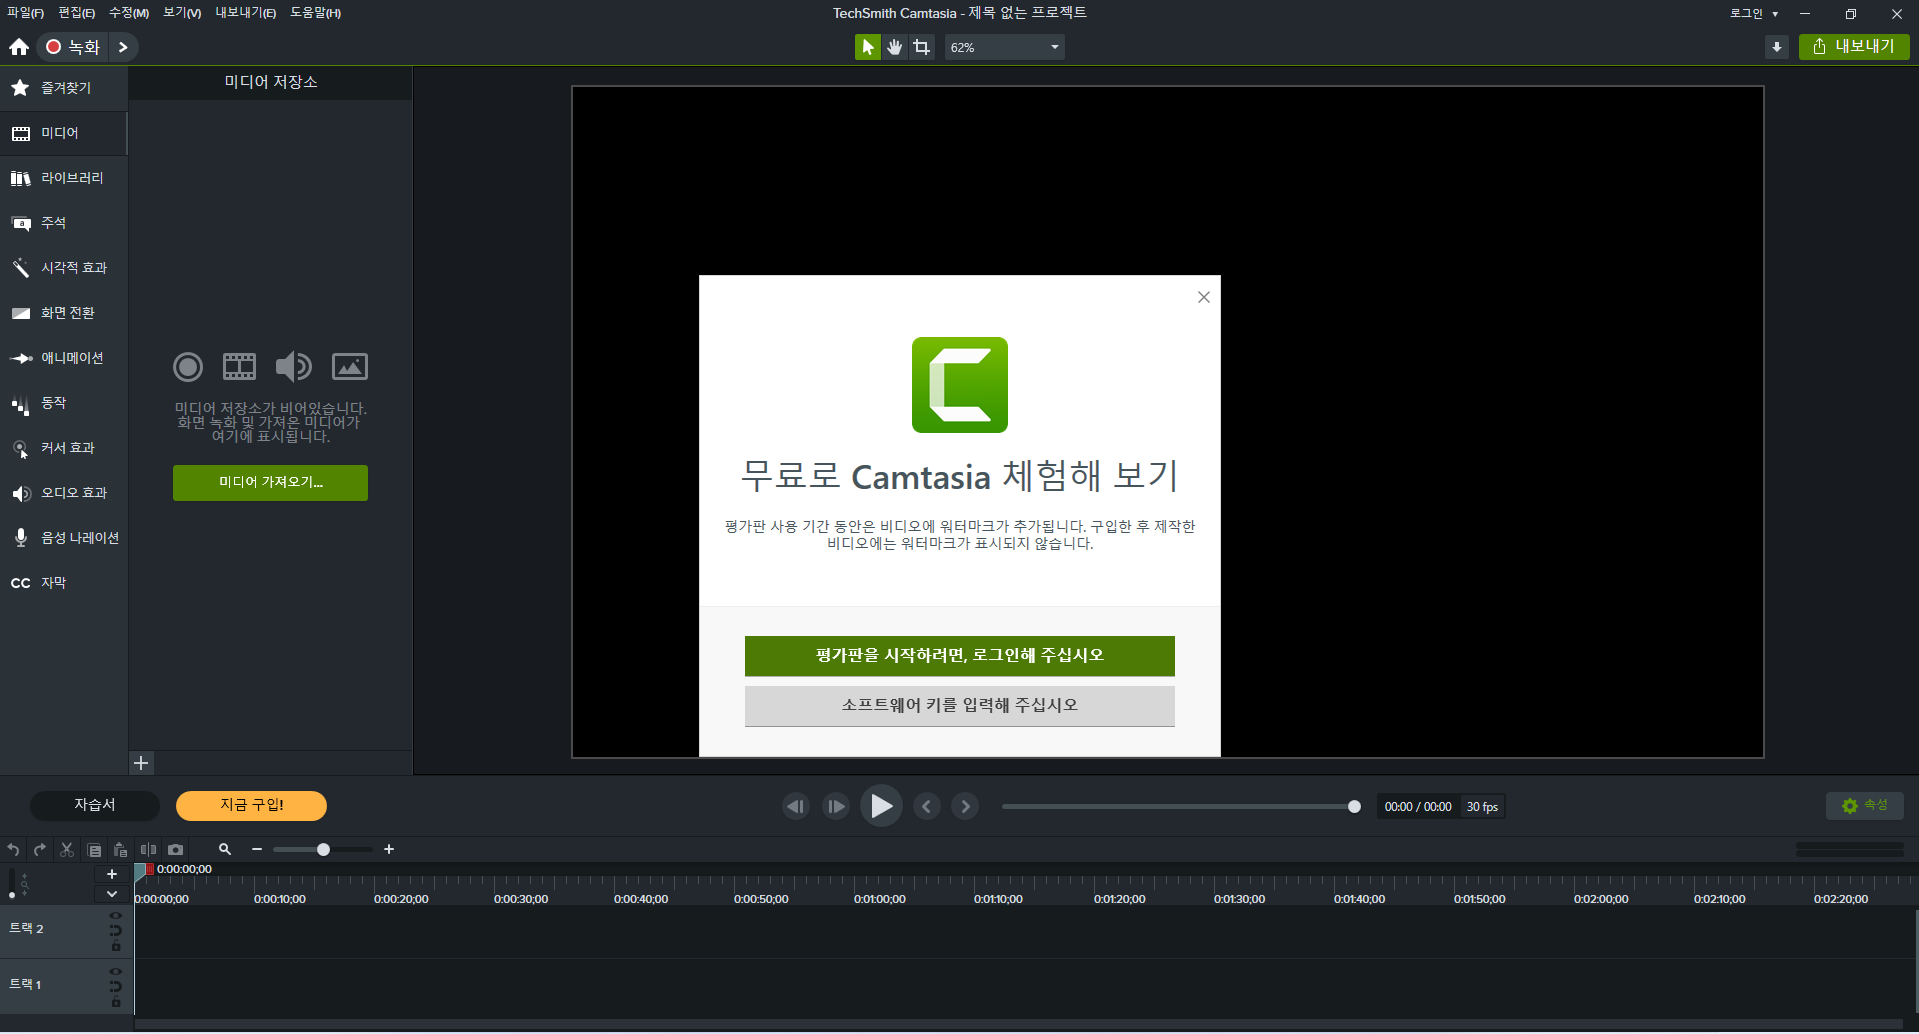Click the Play button
The width and height of the screenshot is (1919, 1034).
tap(881, 806)
